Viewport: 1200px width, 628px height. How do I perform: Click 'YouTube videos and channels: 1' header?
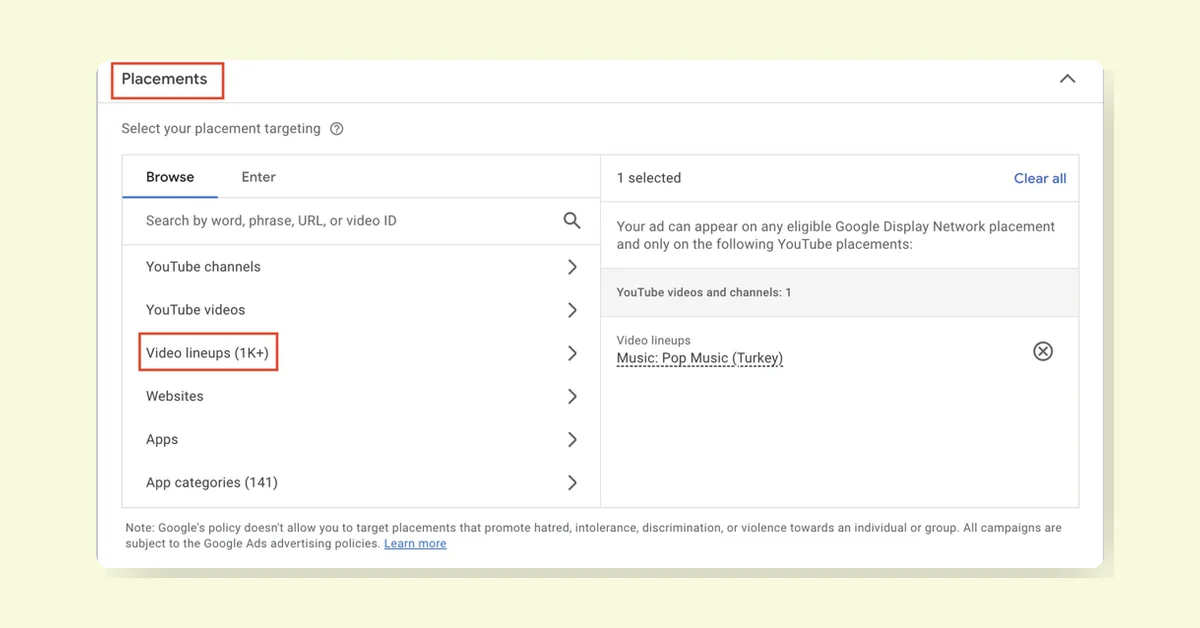(704, 293)
